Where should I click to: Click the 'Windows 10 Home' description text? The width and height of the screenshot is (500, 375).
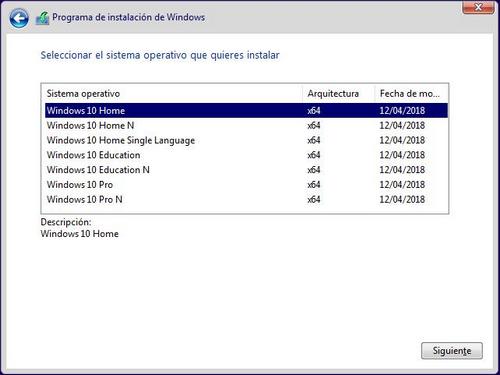click(x=79, y=234)
